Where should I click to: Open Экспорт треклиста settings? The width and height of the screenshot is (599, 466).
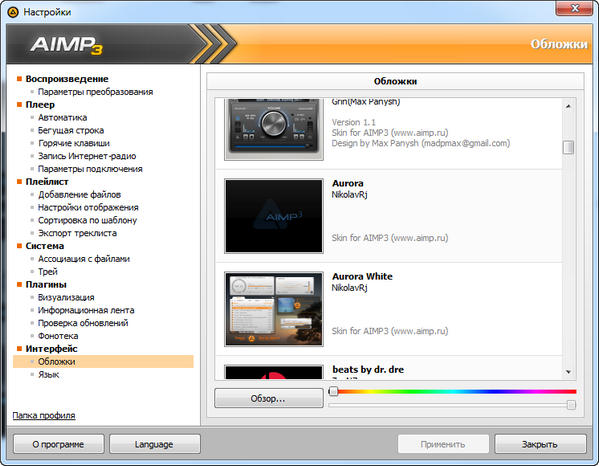(77, 233)
